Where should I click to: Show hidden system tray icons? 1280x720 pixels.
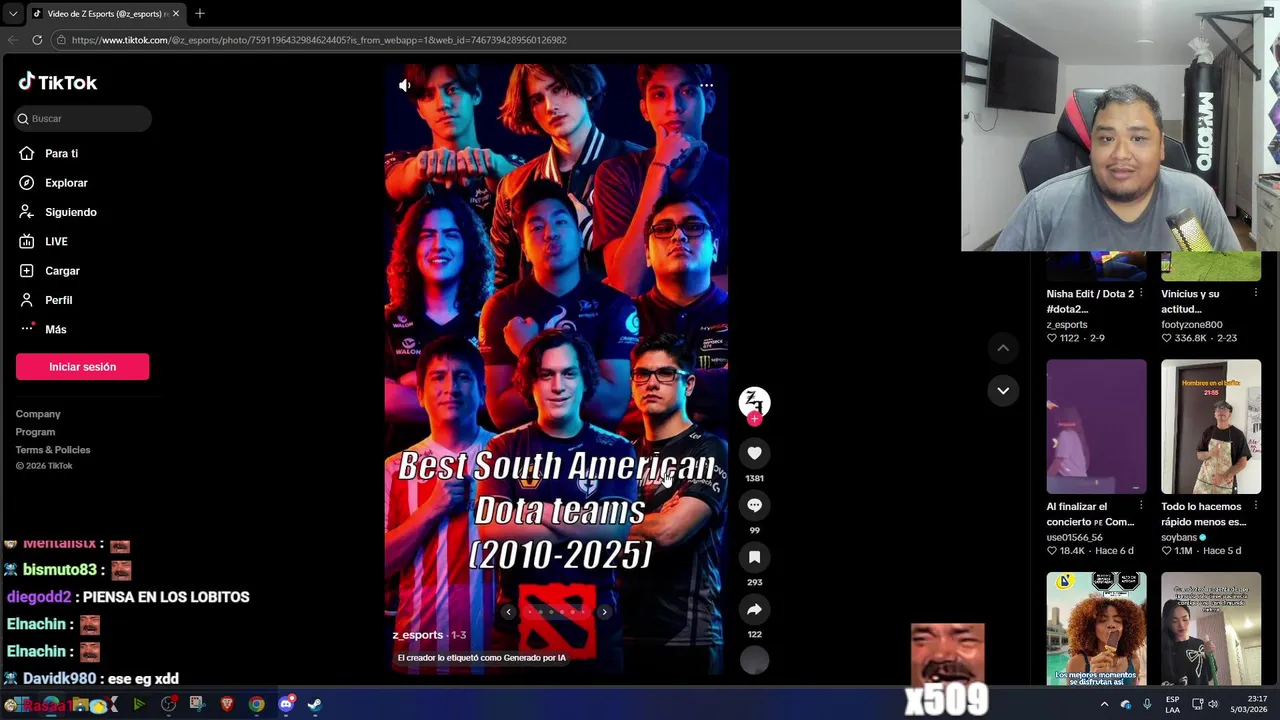pyautogui.click(x=1104, y=705)
